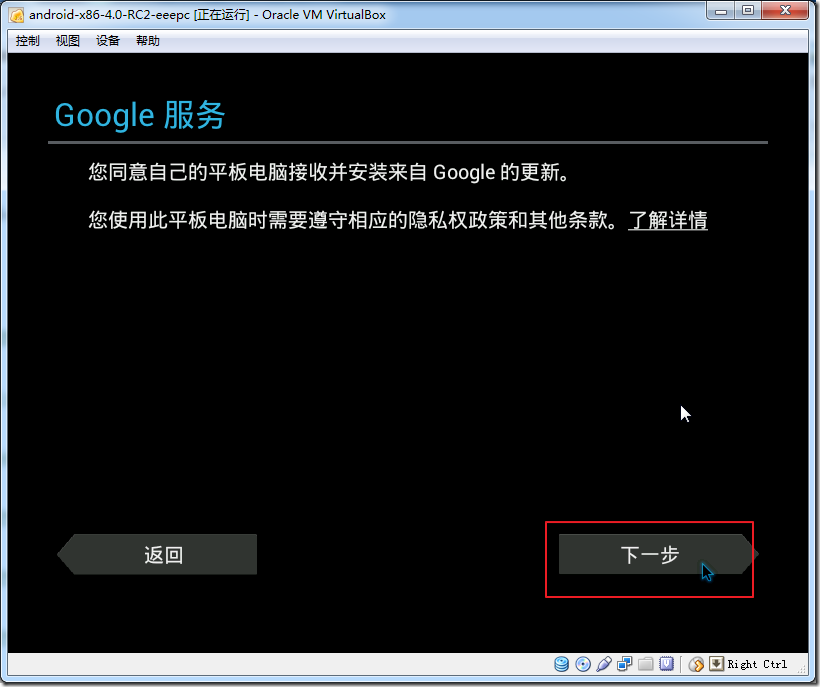This screenshot has width=820, height=687.
Task: Click the VirtualBox window title icon
Action: point(17,15)
